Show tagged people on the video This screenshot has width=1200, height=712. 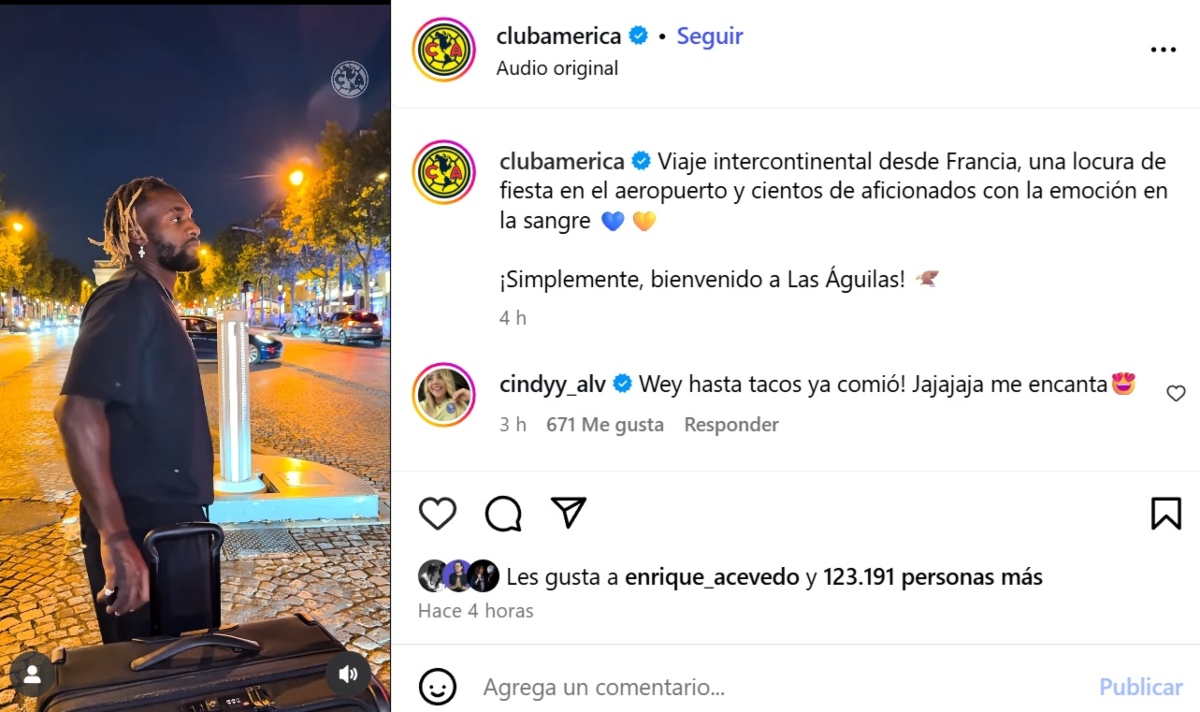[x=32, y=674]
